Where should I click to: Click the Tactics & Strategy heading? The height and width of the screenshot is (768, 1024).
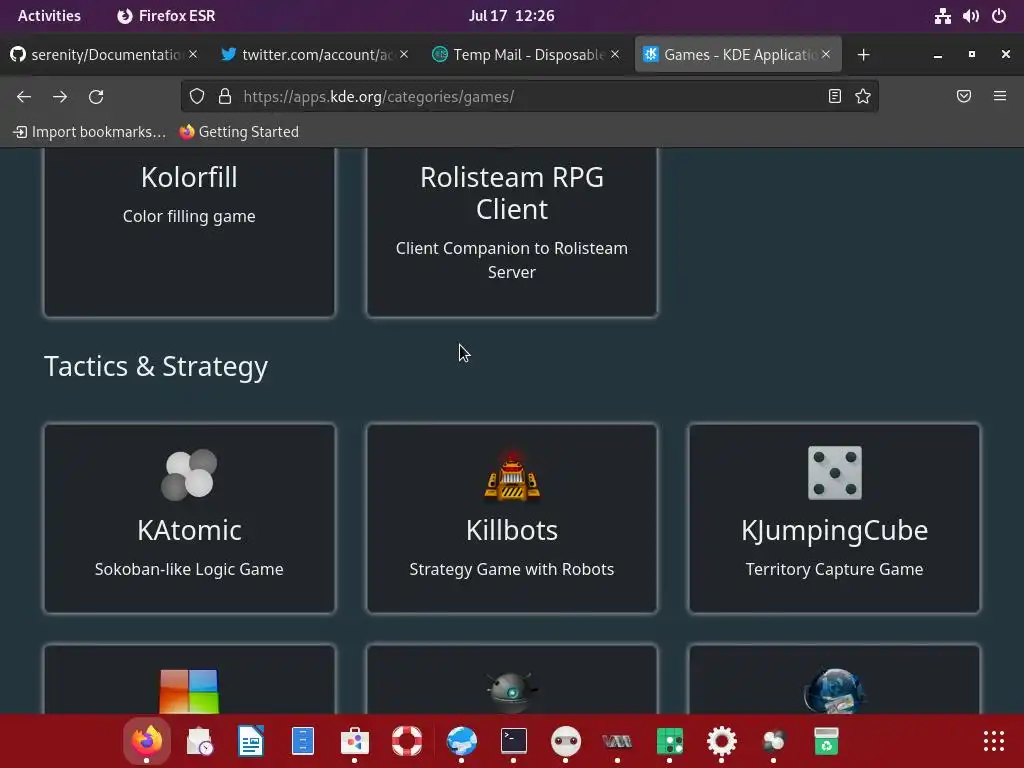tap(156, 366)
